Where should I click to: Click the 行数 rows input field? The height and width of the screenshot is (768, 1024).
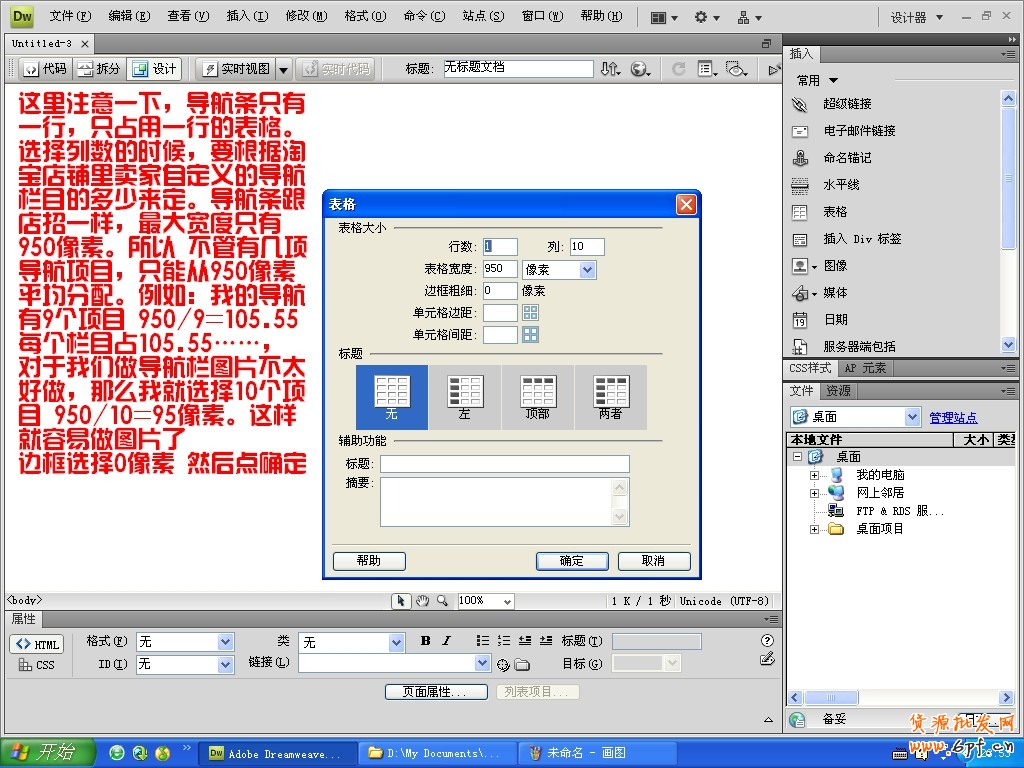click(500, 247)
